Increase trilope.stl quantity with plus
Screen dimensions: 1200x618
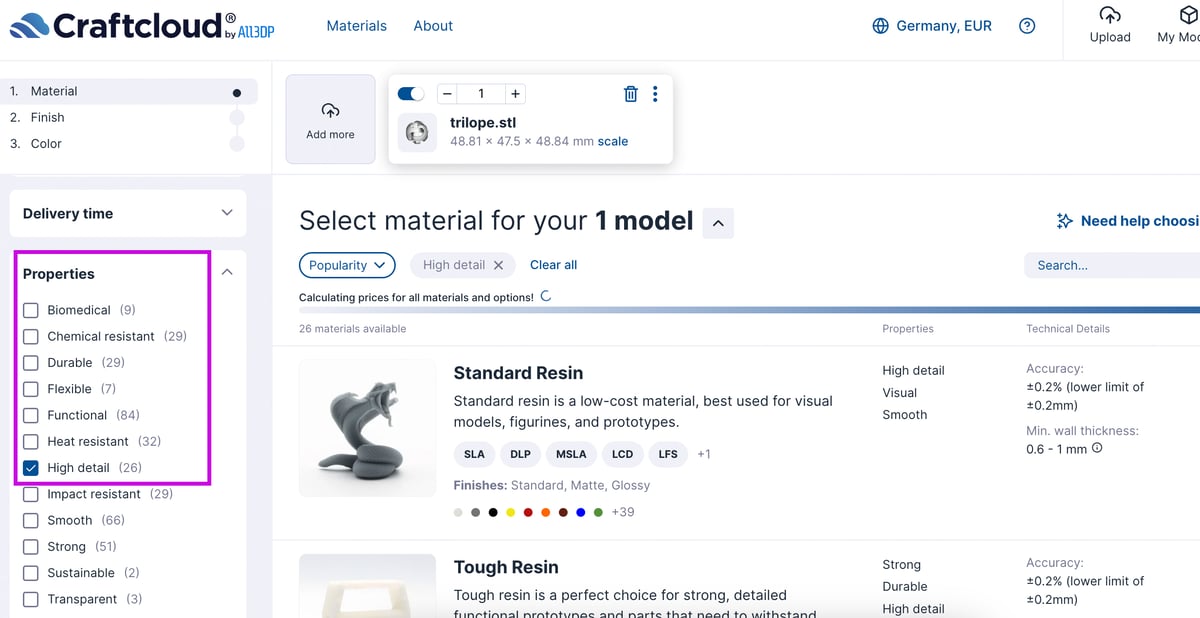pyautogui.click(x=515, y=93)
